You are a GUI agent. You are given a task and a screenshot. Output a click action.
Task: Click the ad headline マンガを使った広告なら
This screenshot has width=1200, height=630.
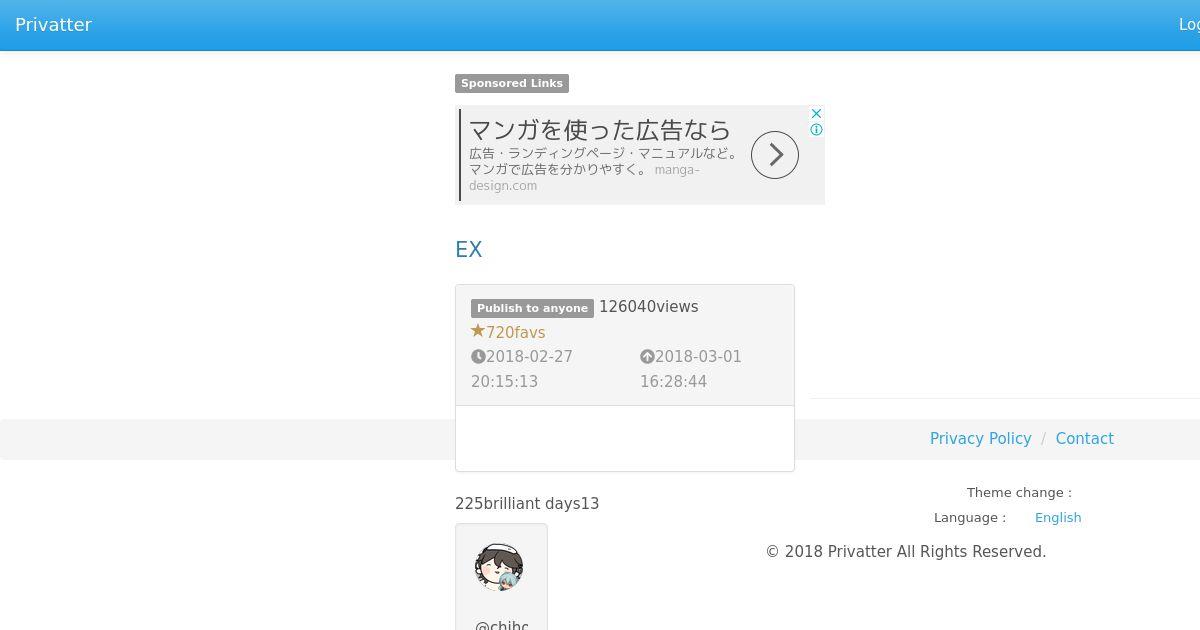click(600, 130)
